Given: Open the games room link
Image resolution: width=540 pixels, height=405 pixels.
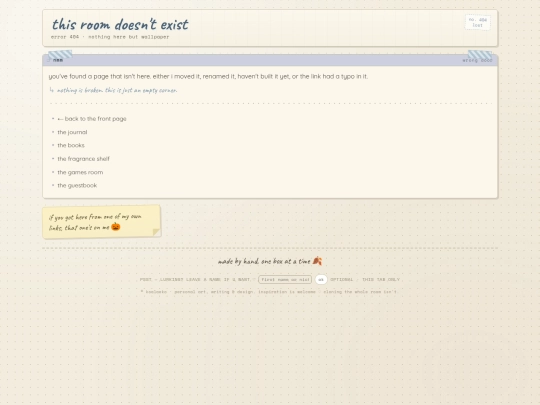Looking at the screenshot, I should coord(80,172).
